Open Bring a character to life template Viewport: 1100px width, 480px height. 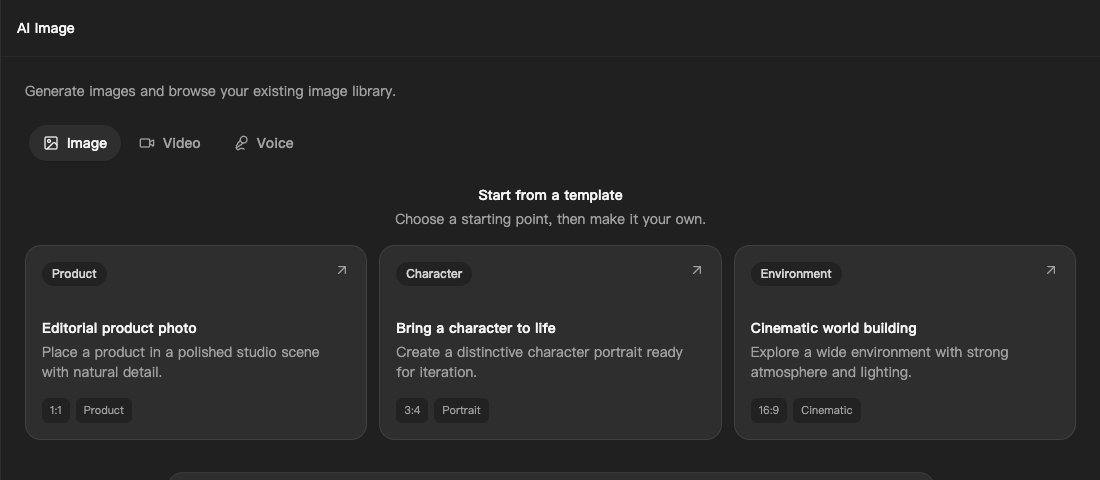click(551, 342)
